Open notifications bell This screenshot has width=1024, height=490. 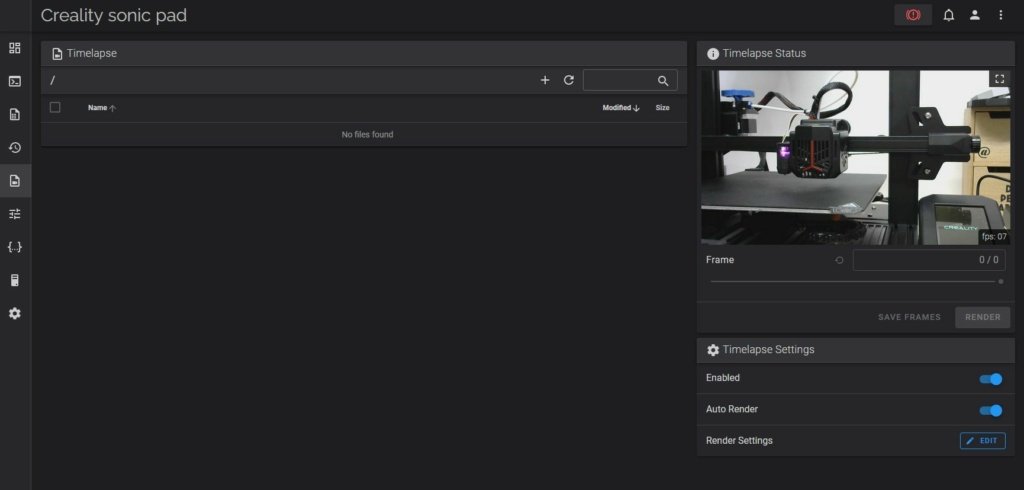pos(948,15)
